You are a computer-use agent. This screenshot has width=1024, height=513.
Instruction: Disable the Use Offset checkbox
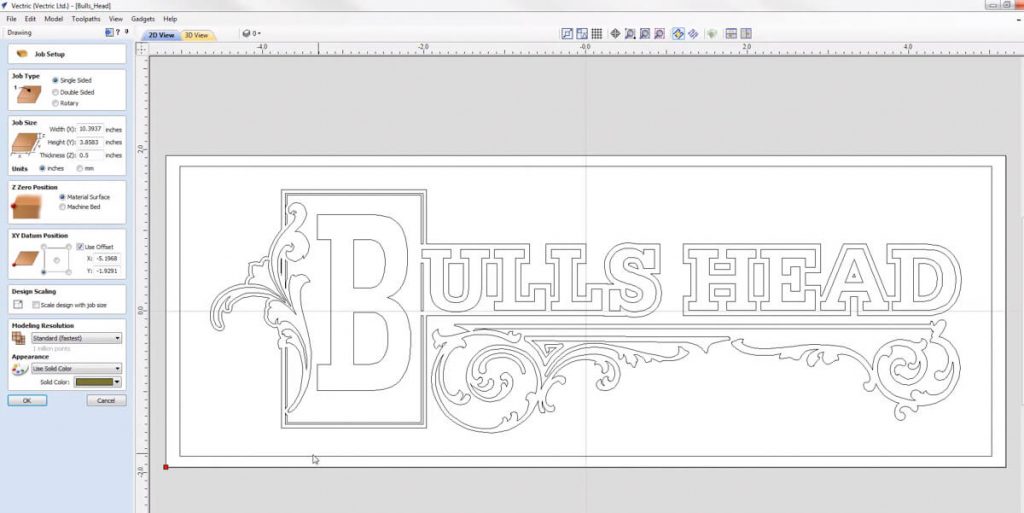[x=80, y=246]
